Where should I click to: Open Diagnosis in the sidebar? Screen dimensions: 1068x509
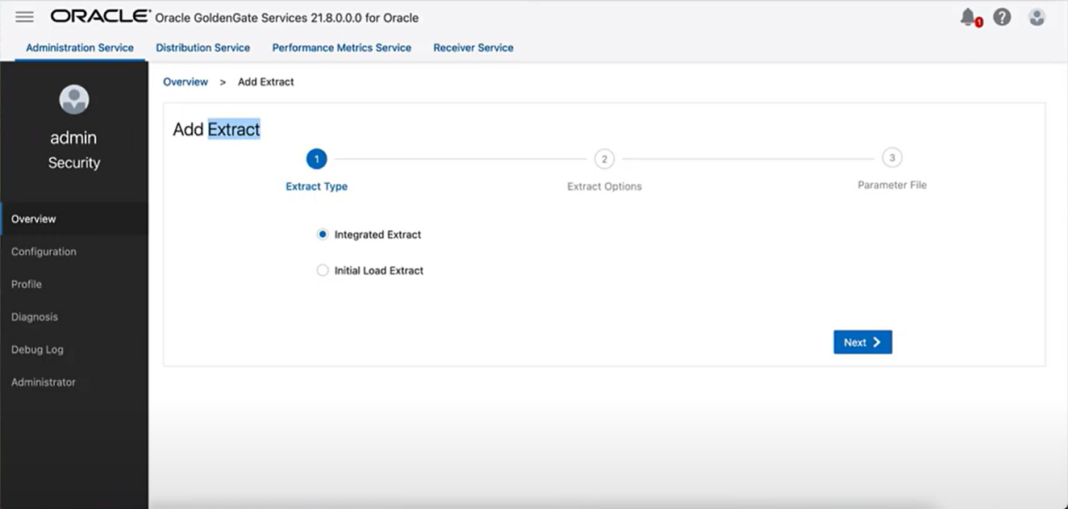point(35,317)
